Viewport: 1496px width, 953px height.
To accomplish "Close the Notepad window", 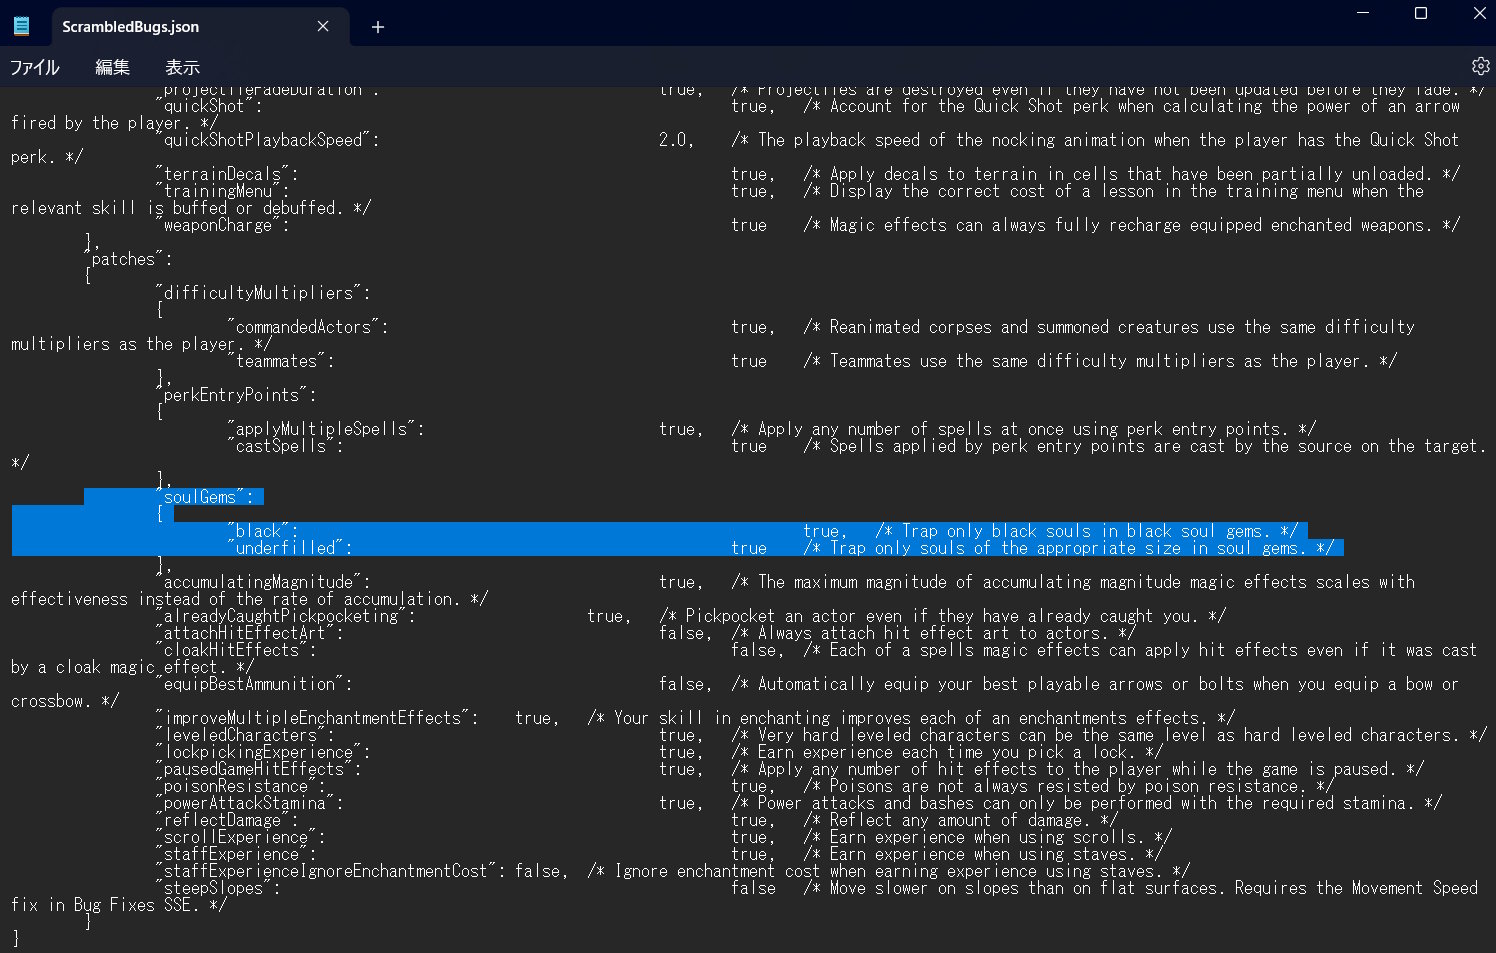I will [x=1479, y=13].
